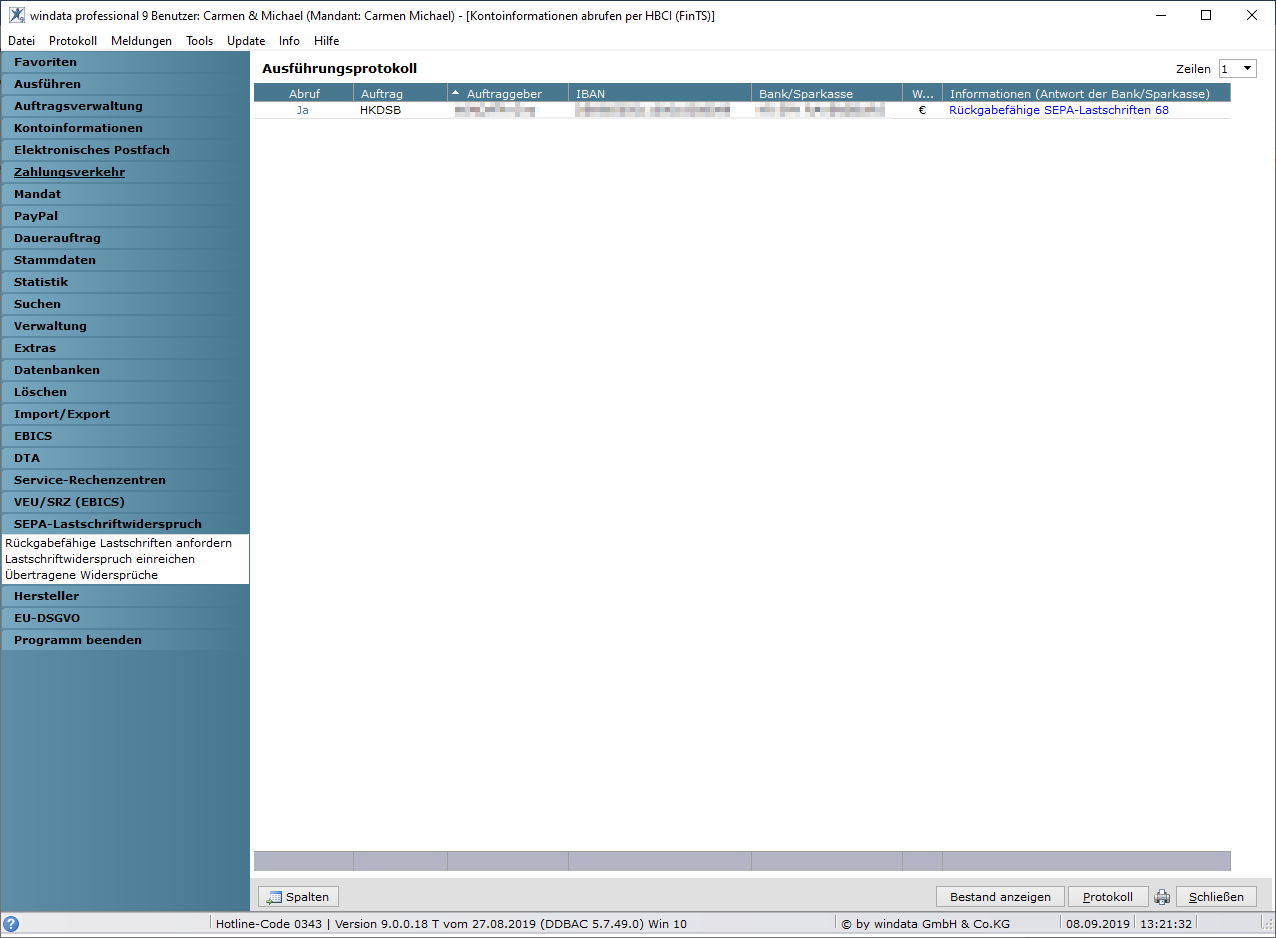Image resolution: width=1276 pixels, height=938 pixels.
Task: Click the Abruf column header
Action: tap(304, 93)
